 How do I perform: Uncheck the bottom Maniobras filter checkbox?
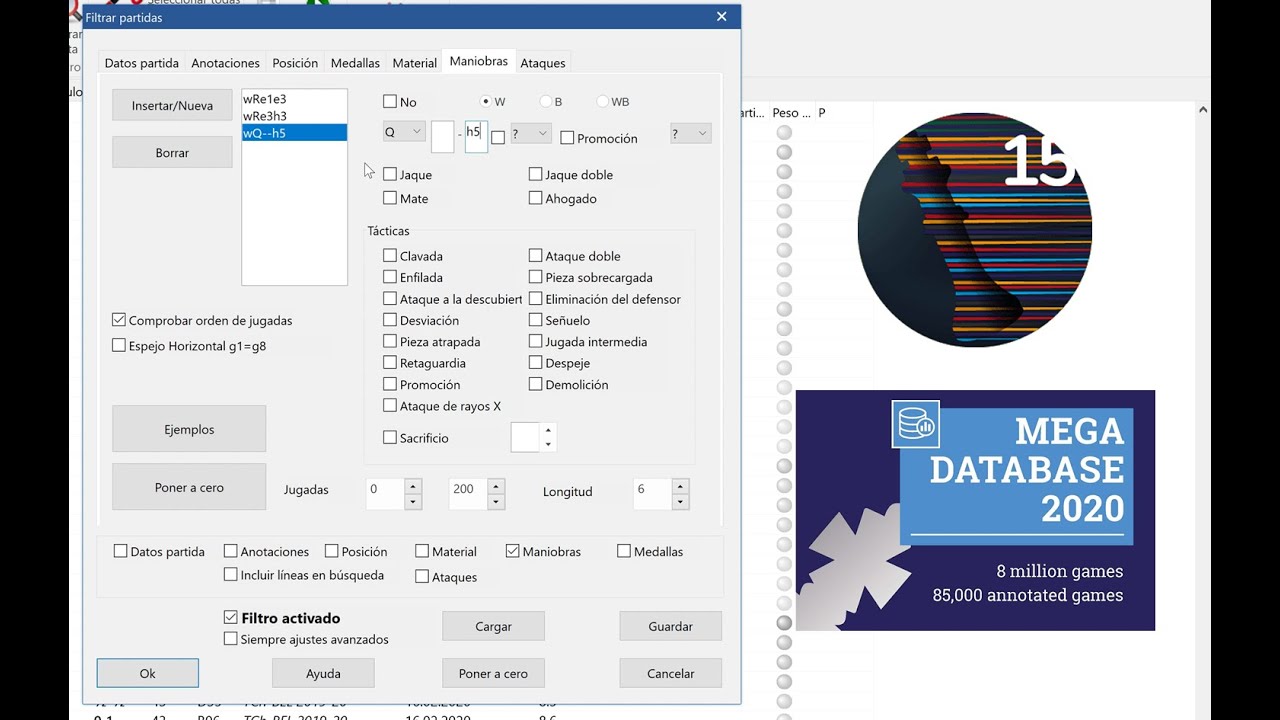click(513, 551)
